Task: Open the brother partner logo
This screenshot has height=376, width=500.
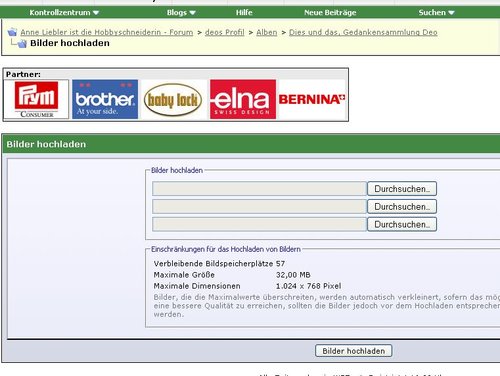Action: (x=105, y=99)
